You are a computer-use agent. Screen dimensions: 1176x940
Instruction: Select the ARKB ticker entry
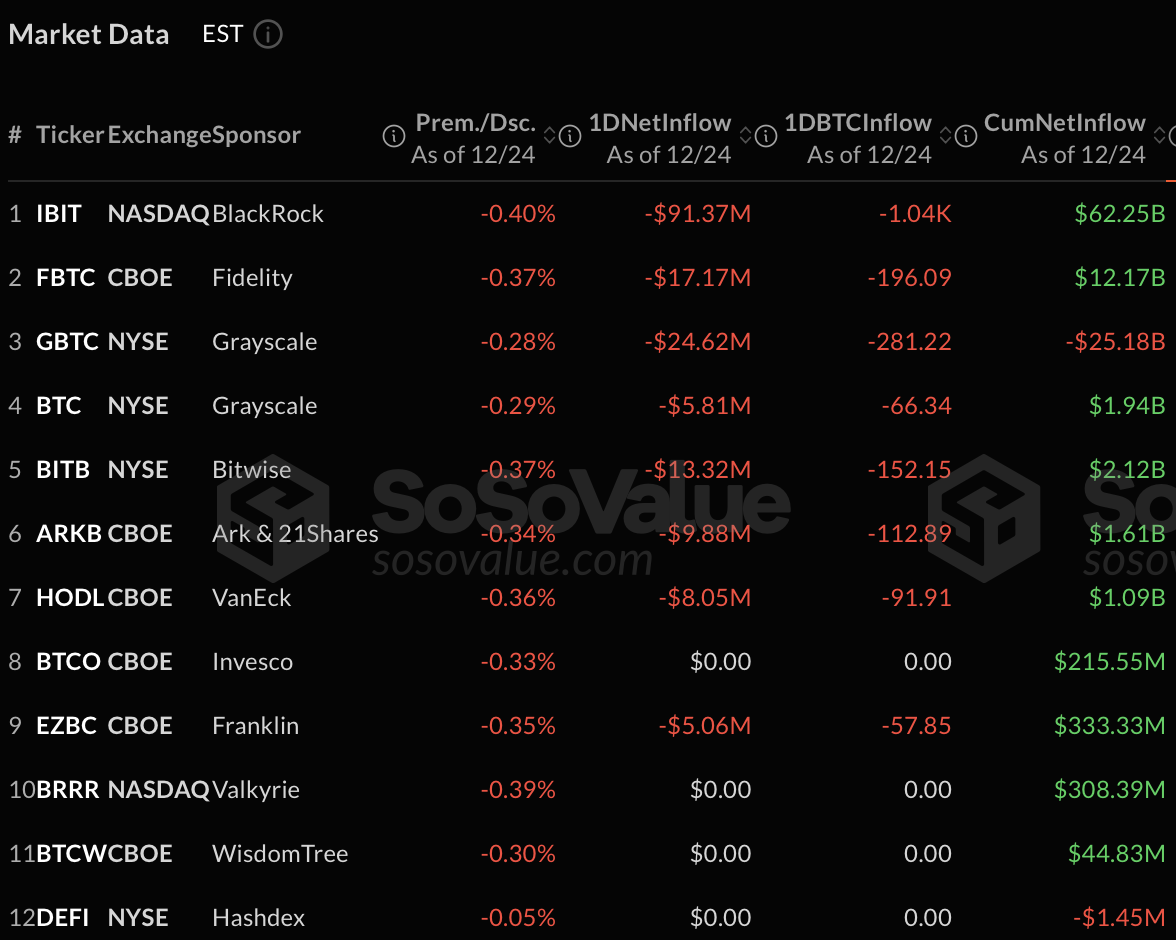click(69, 533)
